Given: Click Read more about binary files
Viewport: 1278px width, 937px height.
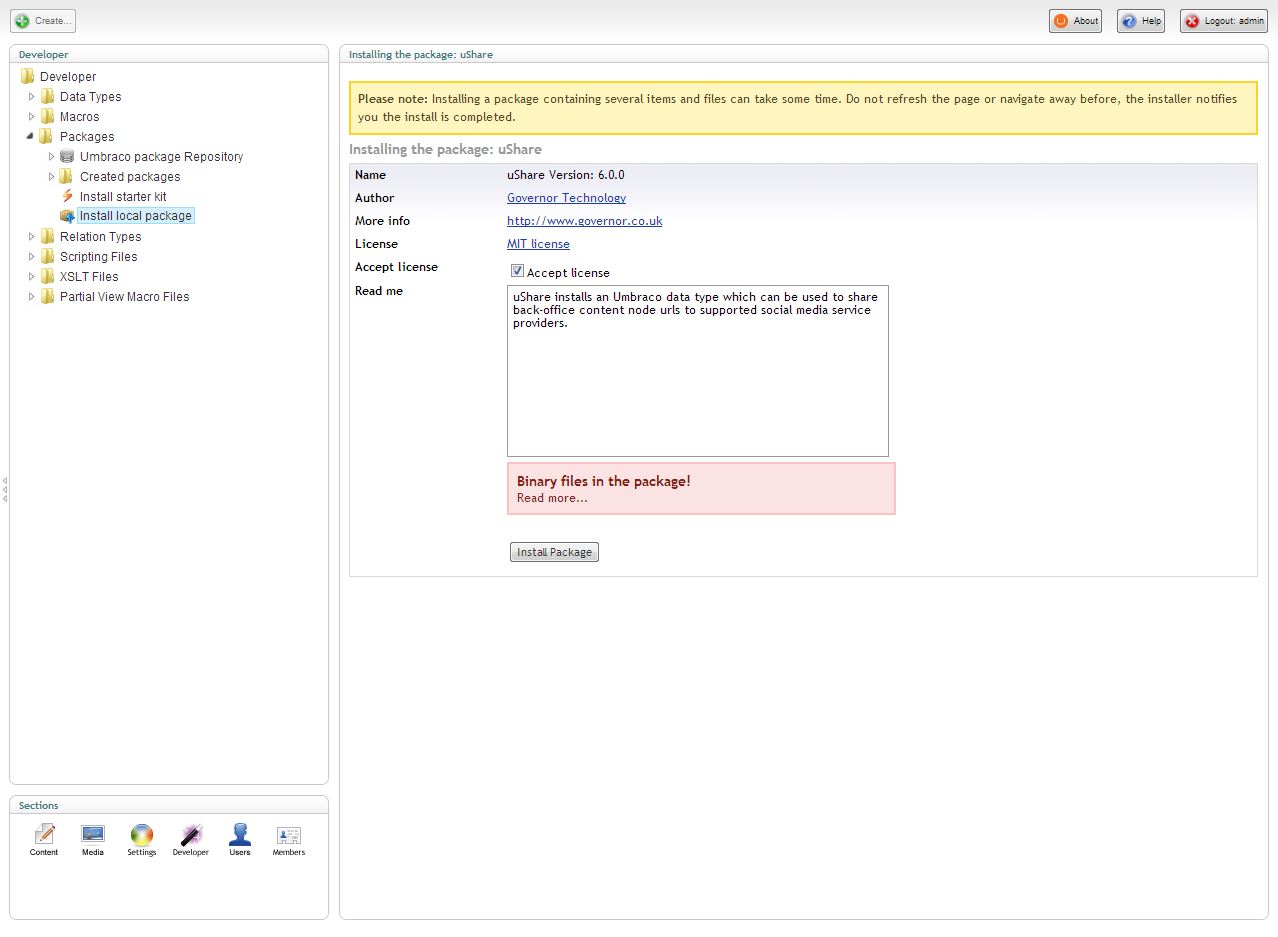Looking at the screenshot, I should tap(552, 498).
